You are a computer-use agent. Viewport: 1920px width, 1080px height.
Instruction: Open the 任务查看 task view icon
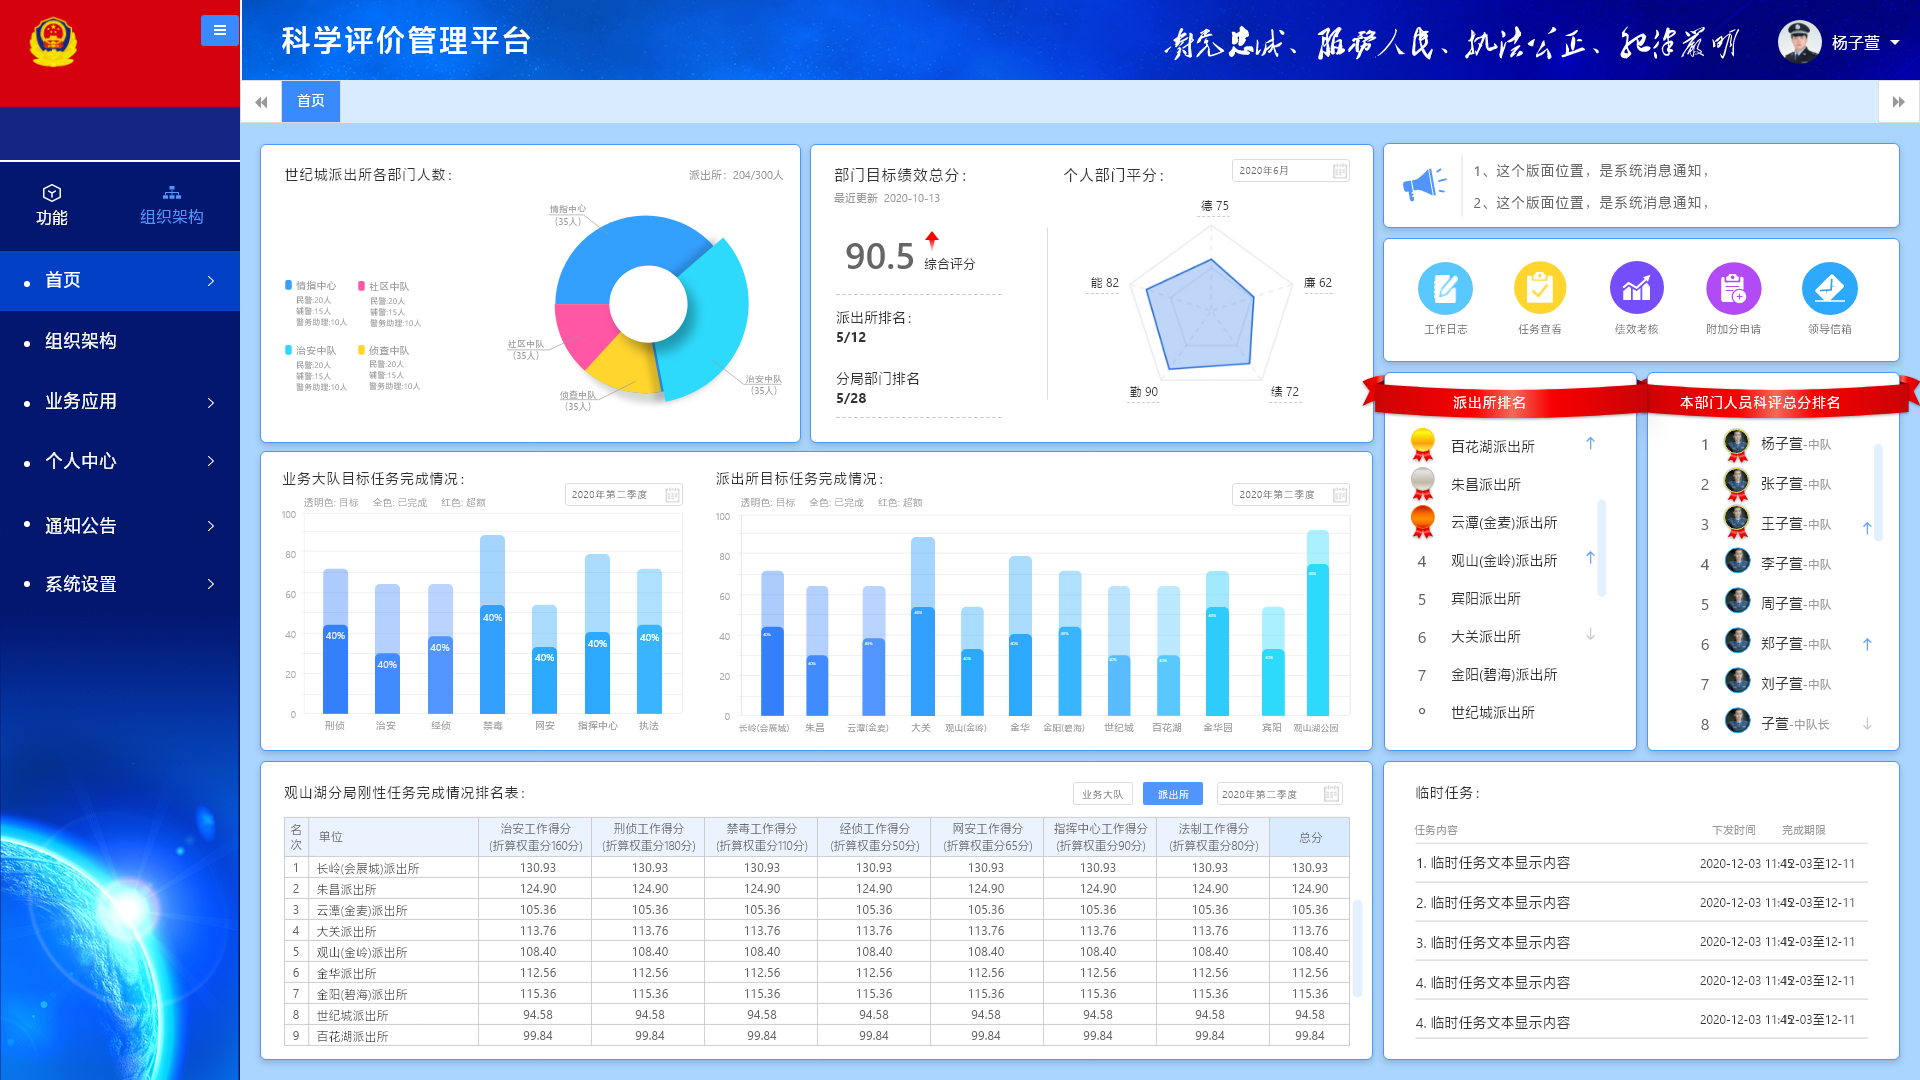(1540, 288)
